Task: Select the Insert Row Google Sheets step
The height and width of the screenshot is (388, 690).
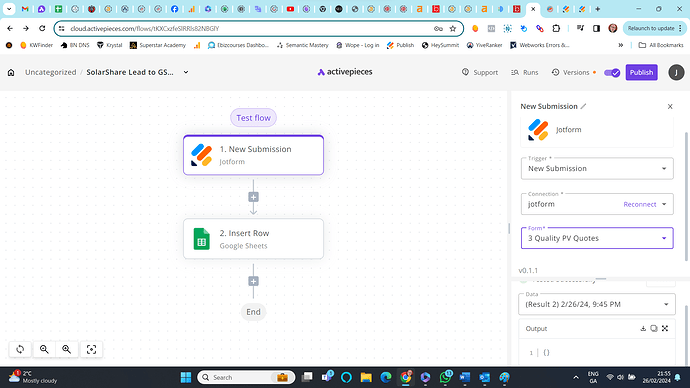Action: tap(253, 239)
